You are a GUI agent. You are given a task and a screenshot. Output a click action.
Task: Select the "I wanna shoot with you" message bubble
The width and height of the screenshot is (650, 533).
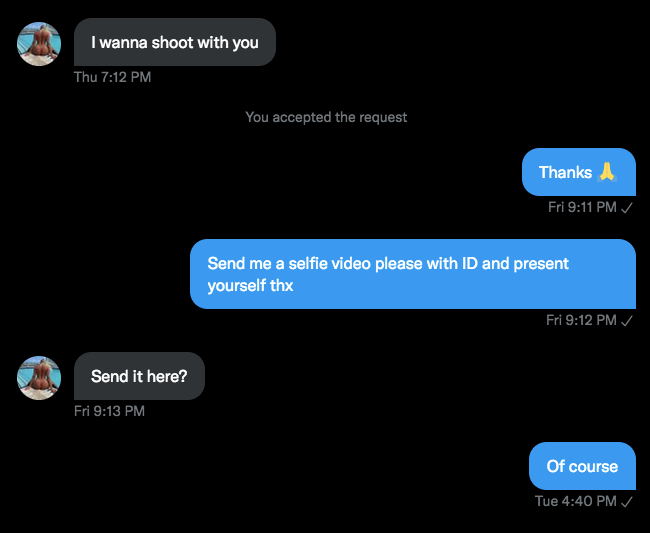[174, 43]
